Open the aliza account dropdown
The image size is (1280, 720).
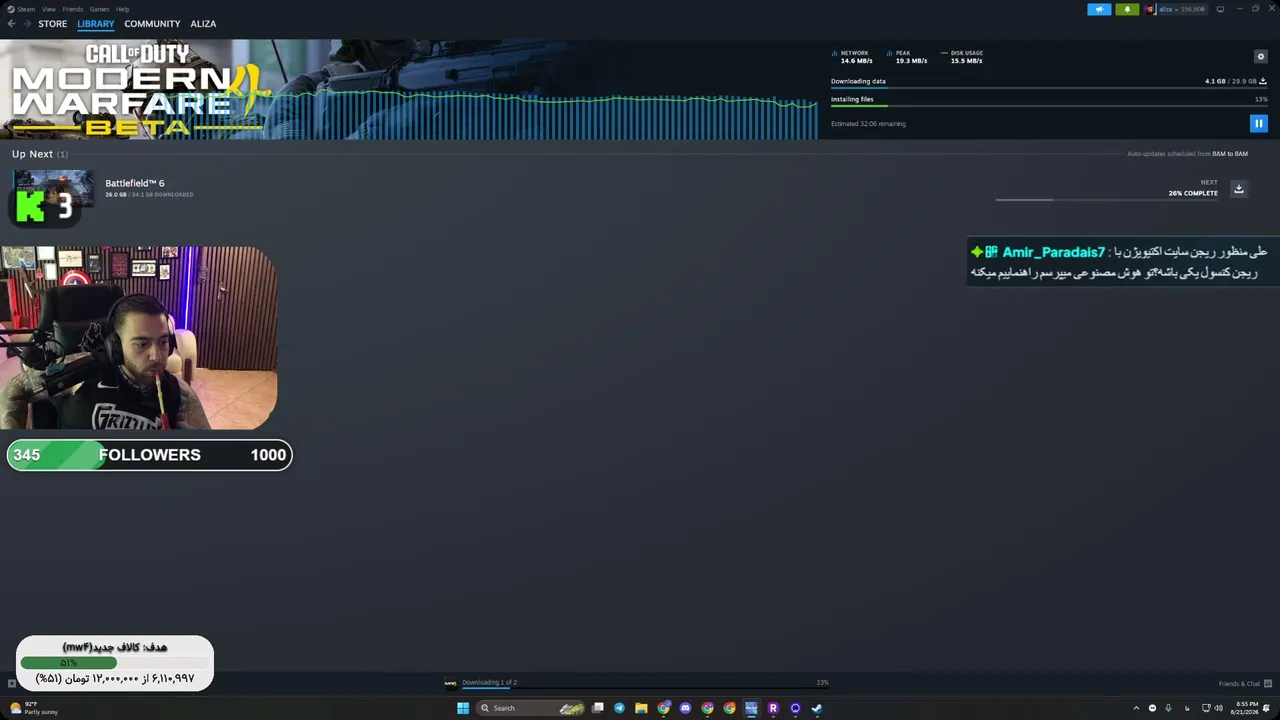[1182, 9]
